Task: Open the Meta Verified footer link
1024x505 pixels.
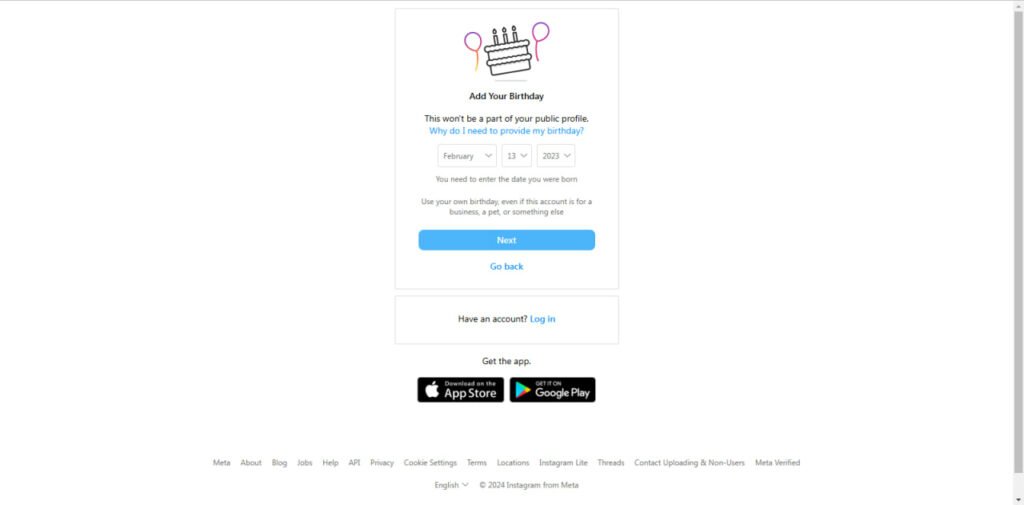Action: pyautogui.click(x=777, y=463)
